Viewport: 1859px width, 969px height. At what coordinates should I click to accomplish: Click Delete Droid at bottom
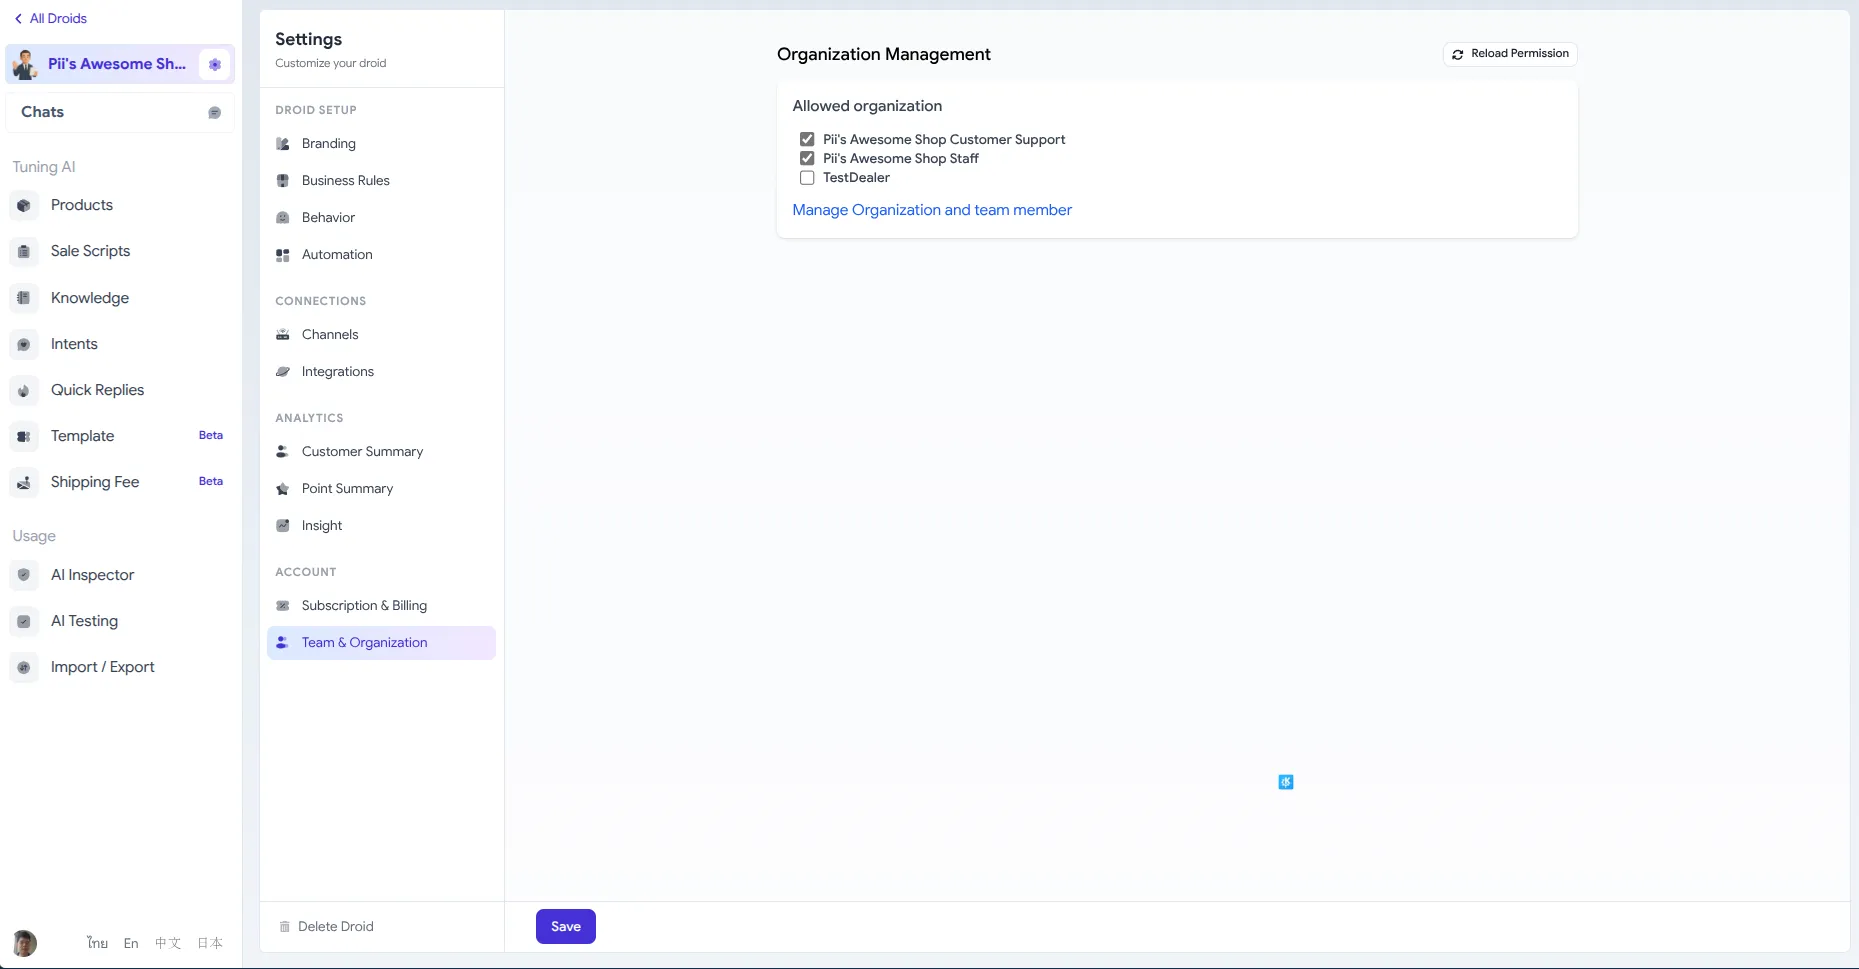point(335,927)
